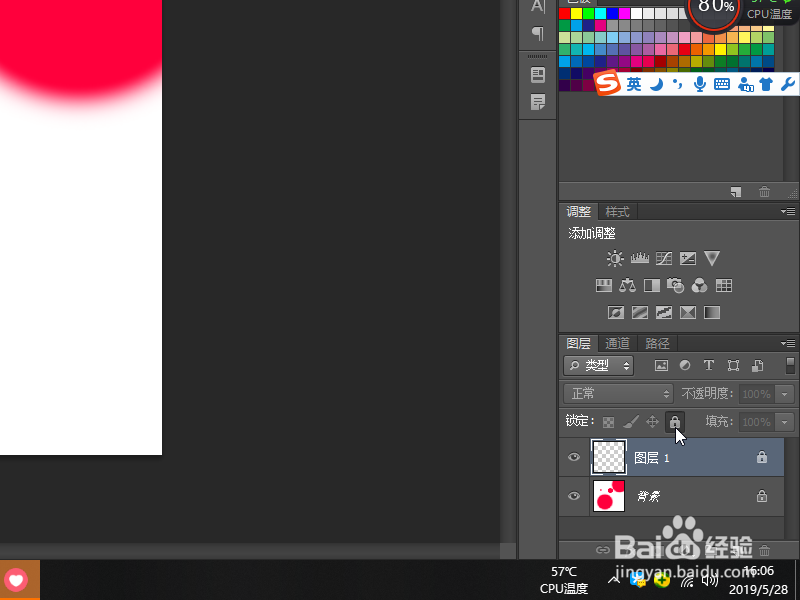The image size is (800, 600).
Task: Add a Brightness/Contrast adjustment (sun icon)
Action: tap(615, 258)
